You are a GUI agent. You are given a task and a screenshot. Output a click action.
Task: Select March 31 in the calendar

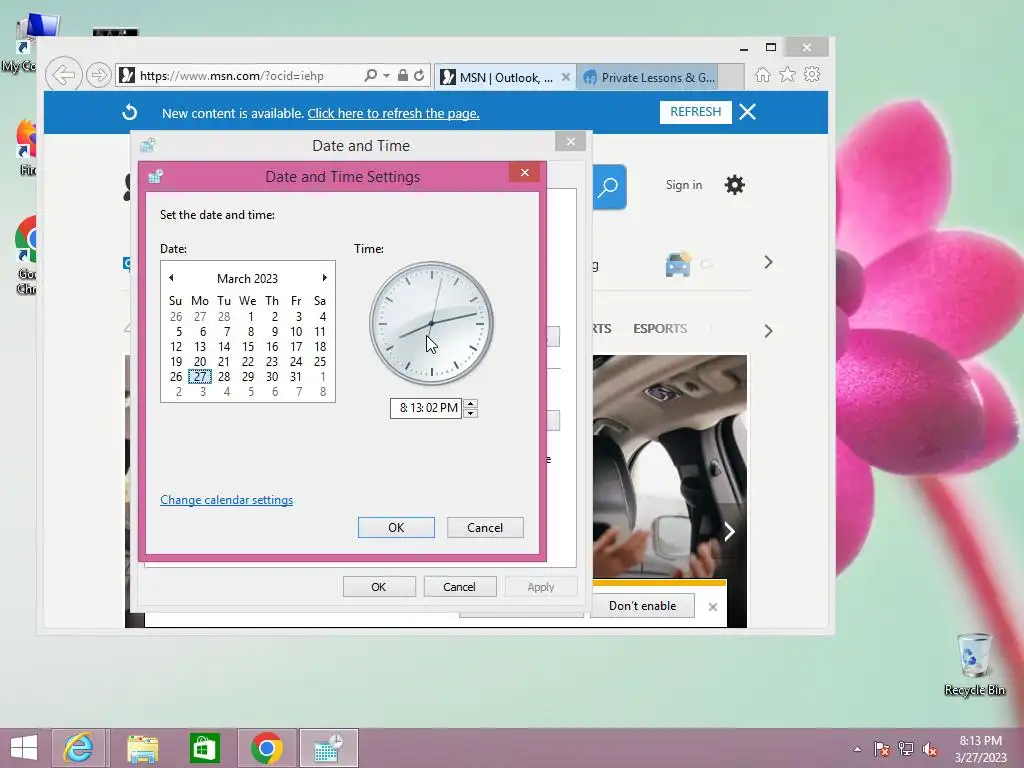pos(296,377)
